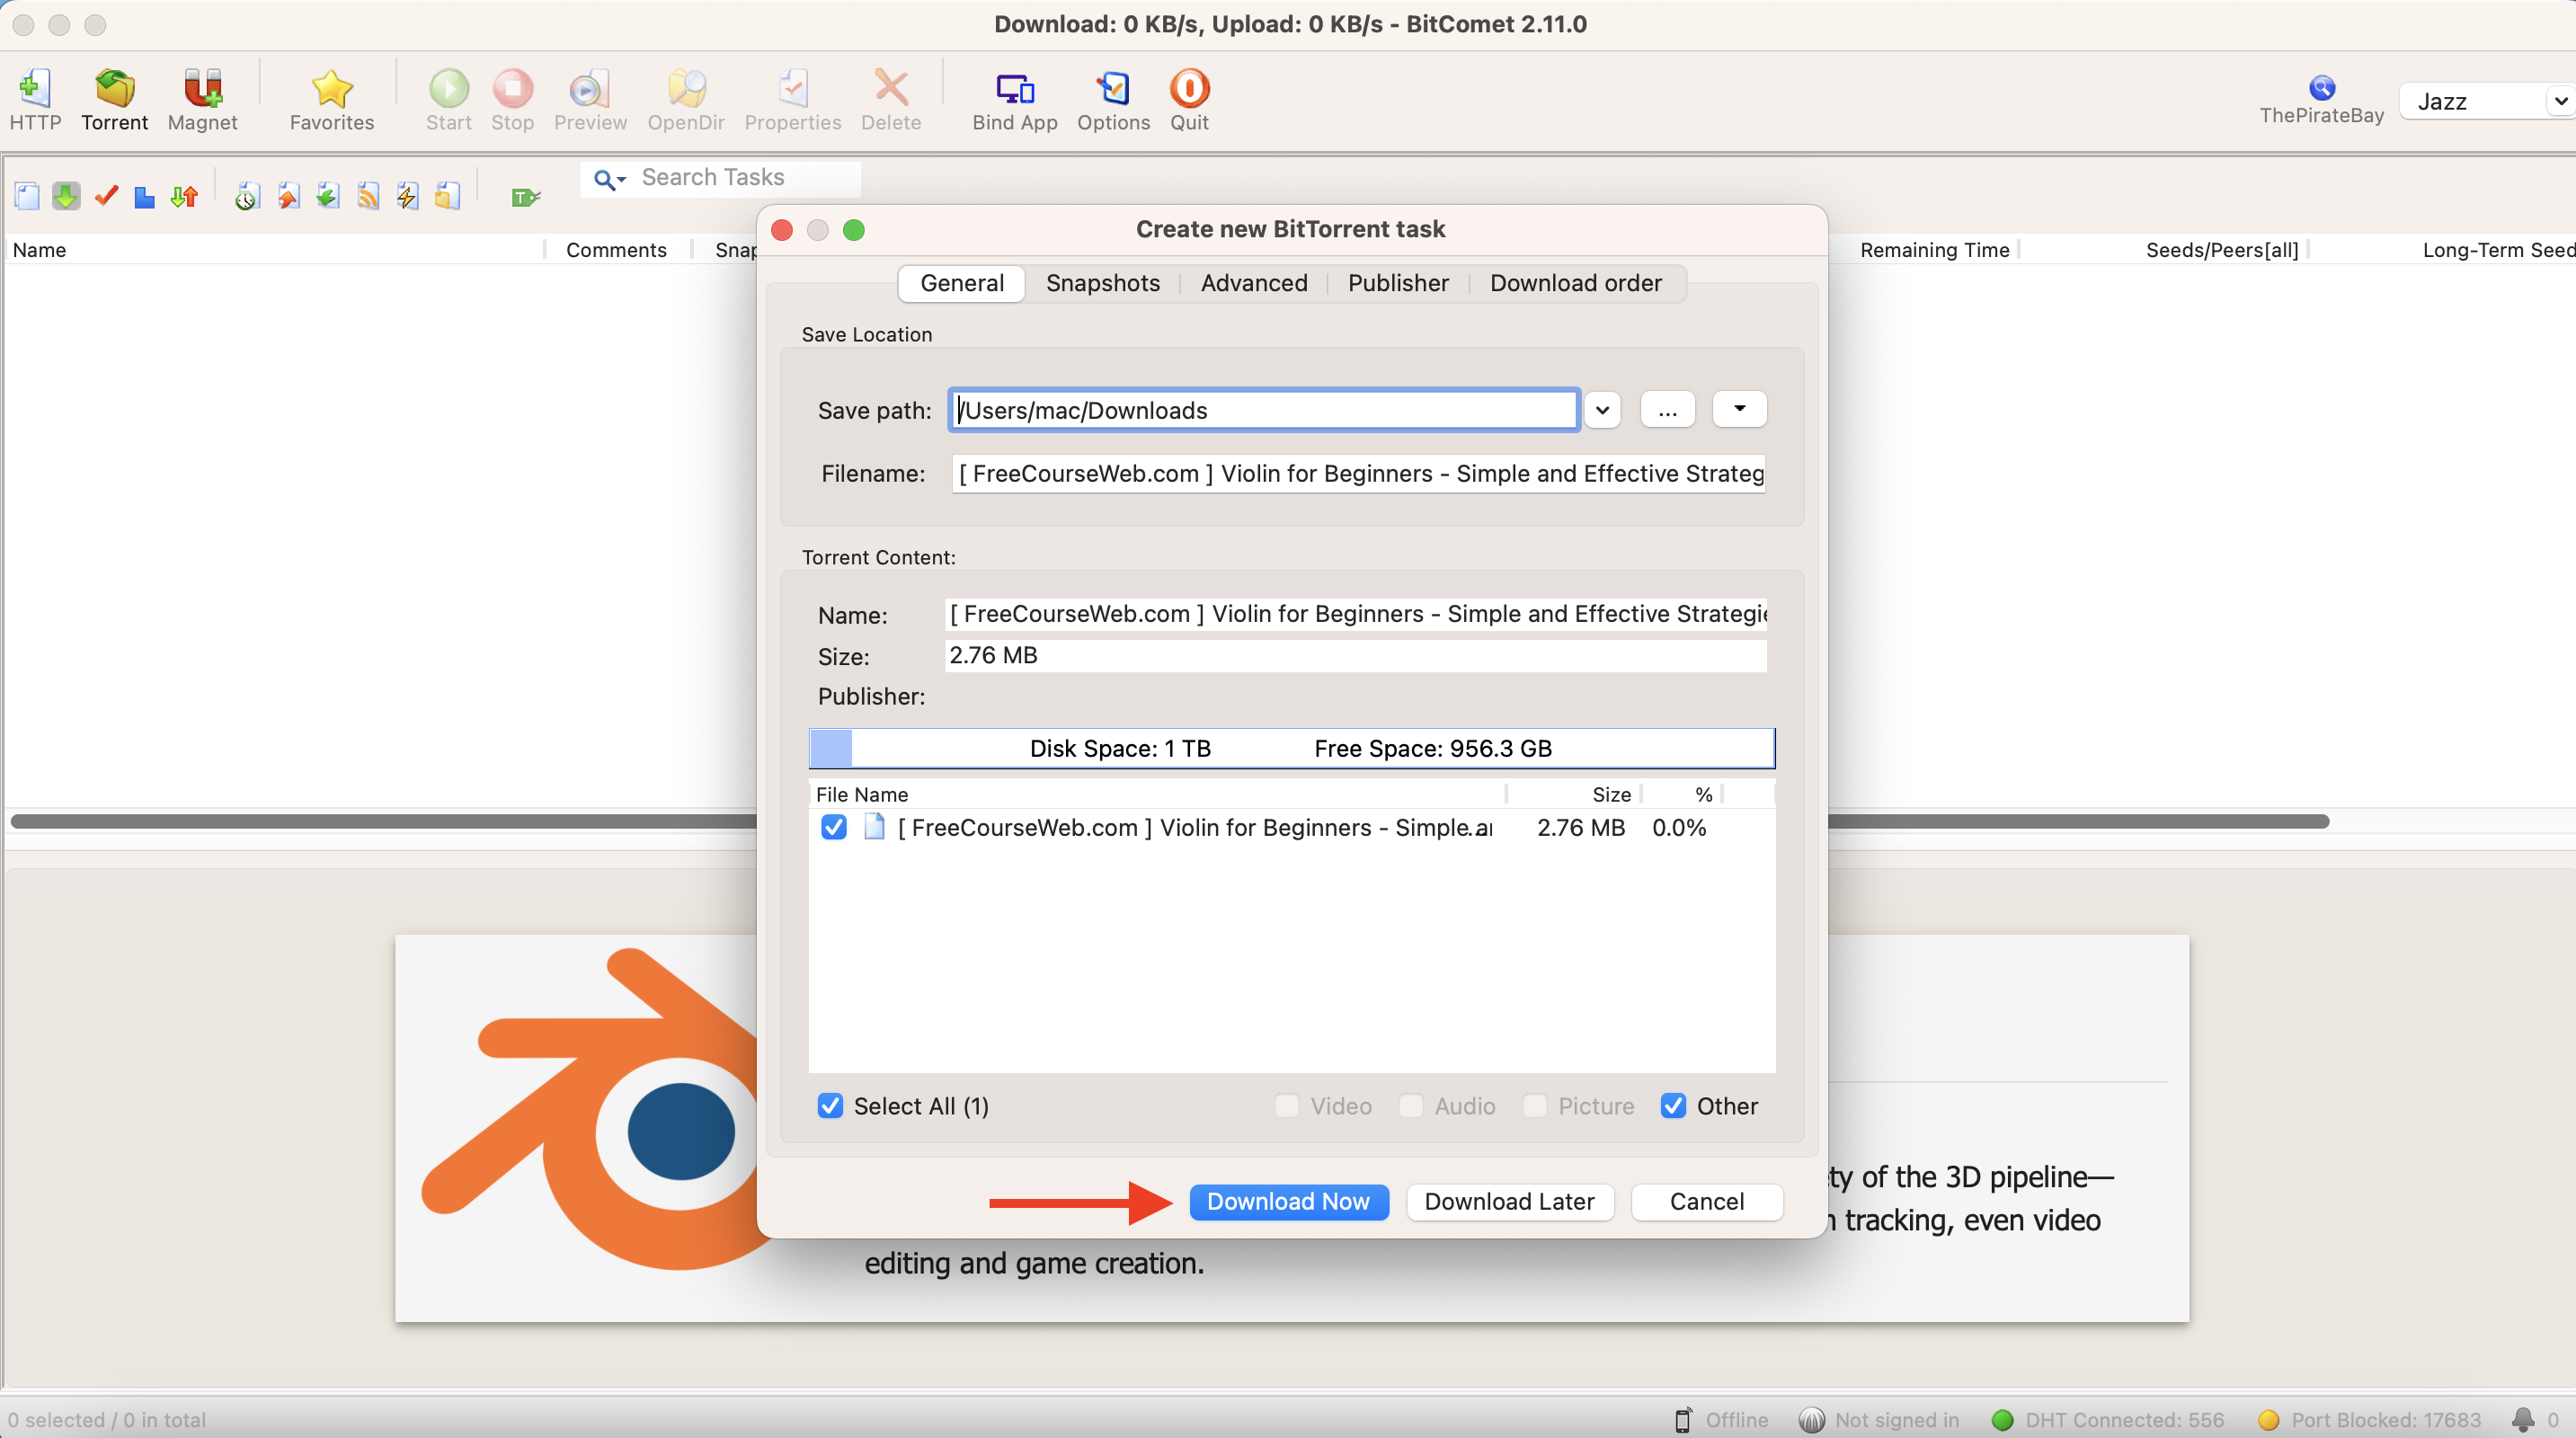Add a Magnet link task
The height and width of the screenshot is (1438, 2576).
(x=202, y=100)
